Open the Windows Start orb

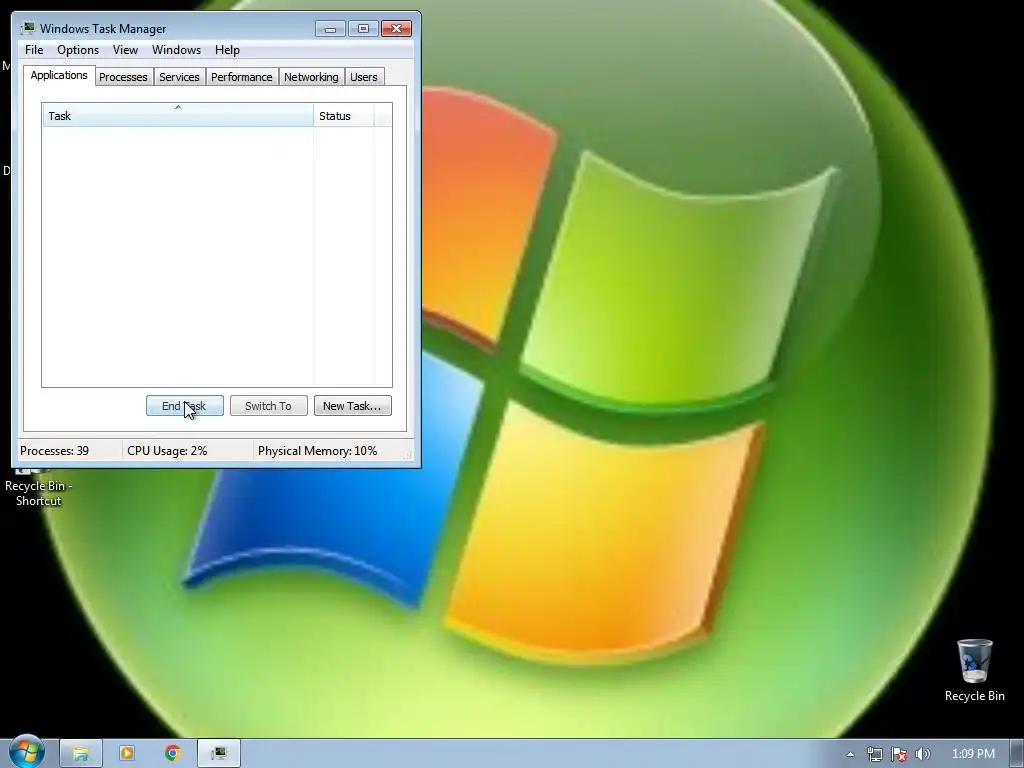(27, 751)
